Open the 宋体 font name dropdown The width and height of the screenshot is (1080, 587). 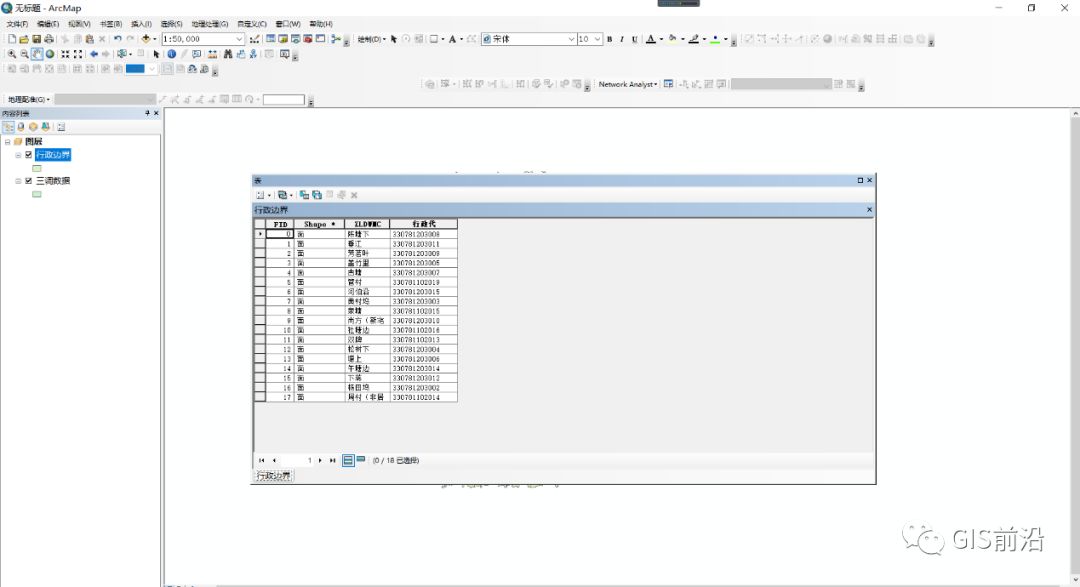571,39
